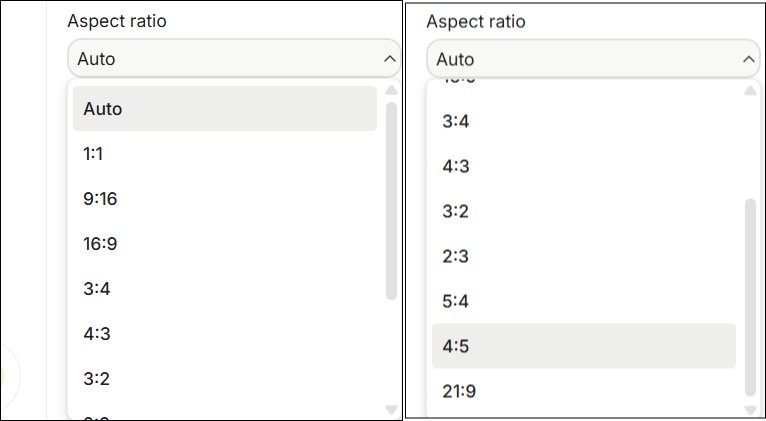Select 3:2 in the right panel's list
This screenshot has width=766, height=421.
(583, 211)
